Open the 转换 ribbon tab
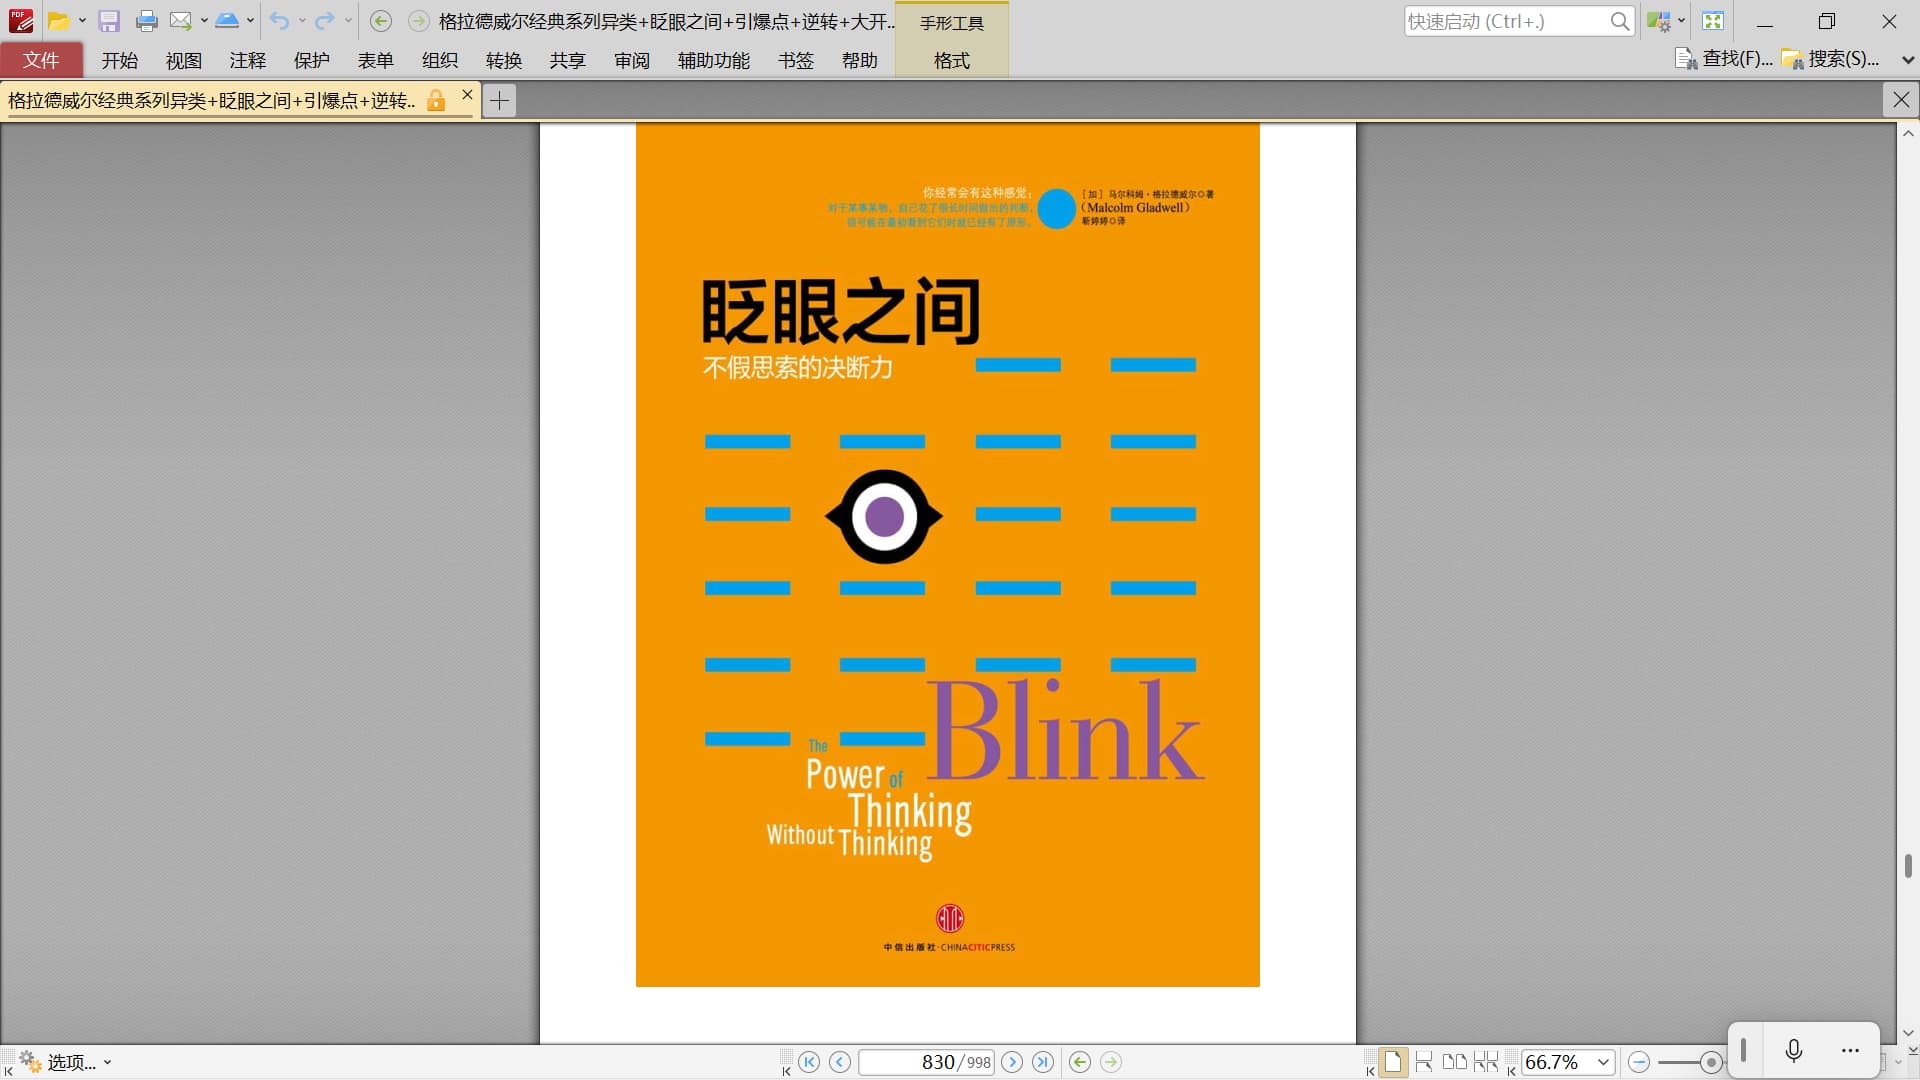Image resolution: width=1920 pixels, height=1080 pixels. [503, 60]
